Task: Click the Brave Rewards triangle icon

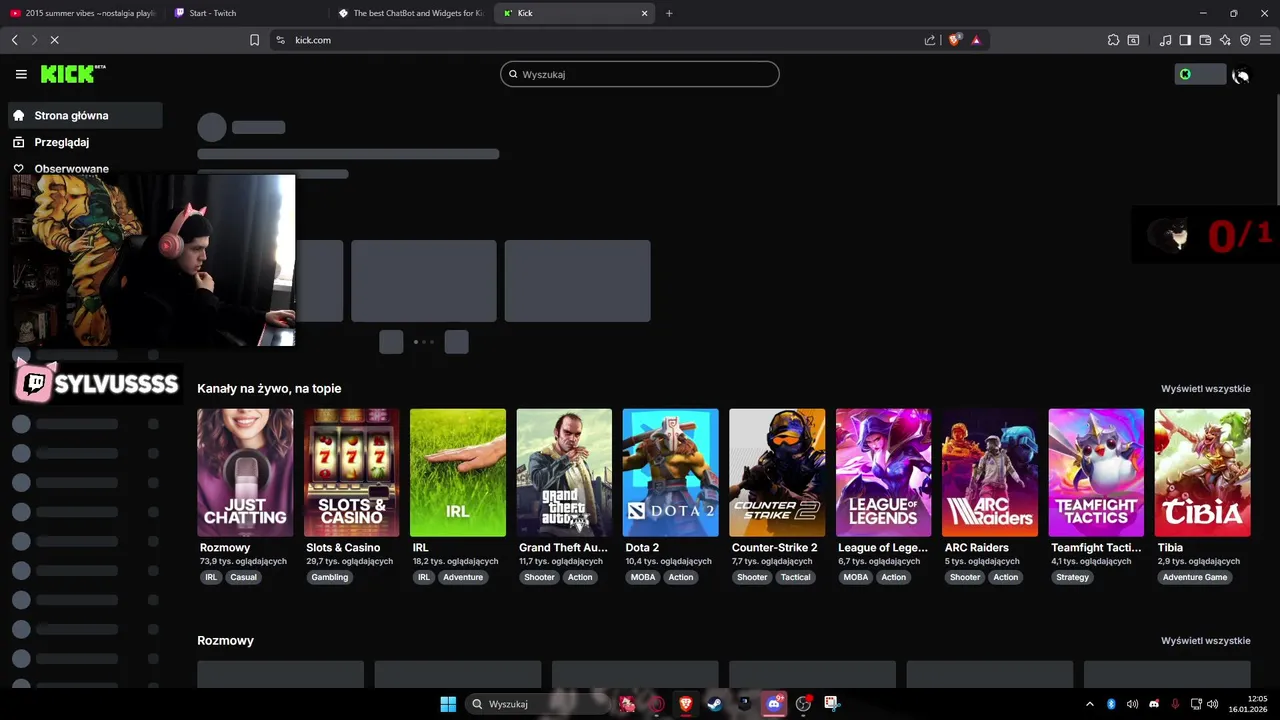Action: tap(976, 40)
